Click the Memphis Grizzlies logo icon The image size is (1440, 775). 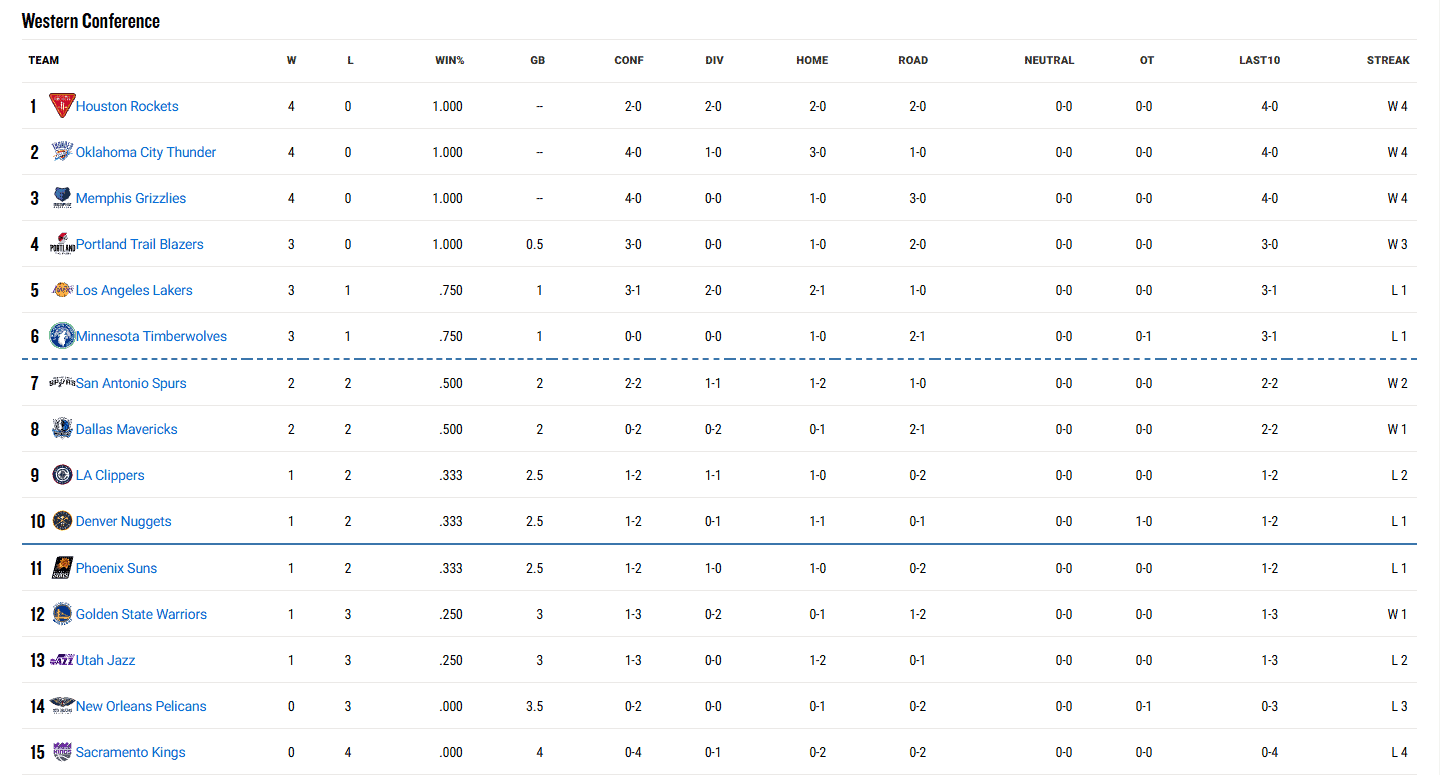(62, 198)
